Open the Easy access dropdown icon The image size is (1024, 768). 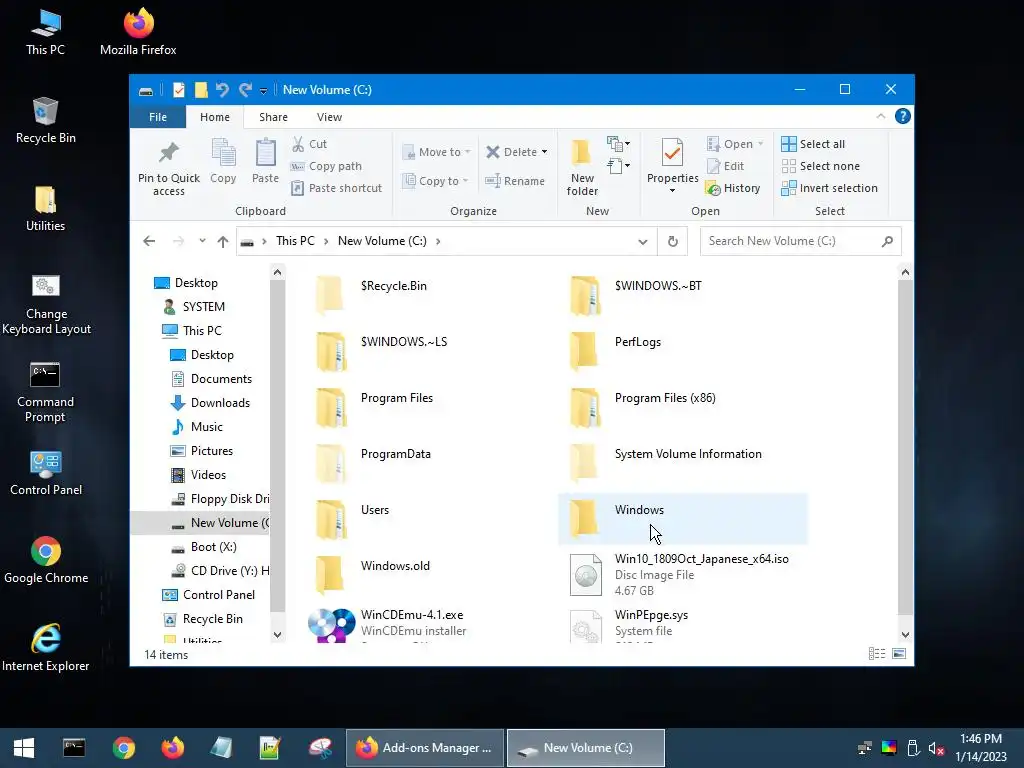(618, 166)
